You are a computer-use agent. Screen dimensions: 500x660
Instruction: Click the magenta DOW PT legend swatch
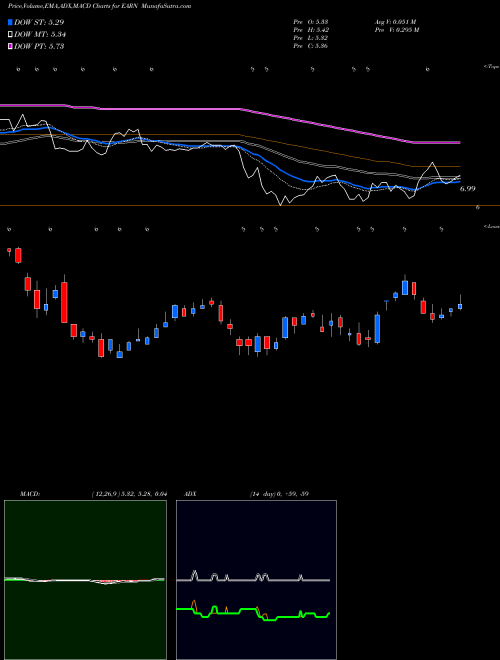11,46
